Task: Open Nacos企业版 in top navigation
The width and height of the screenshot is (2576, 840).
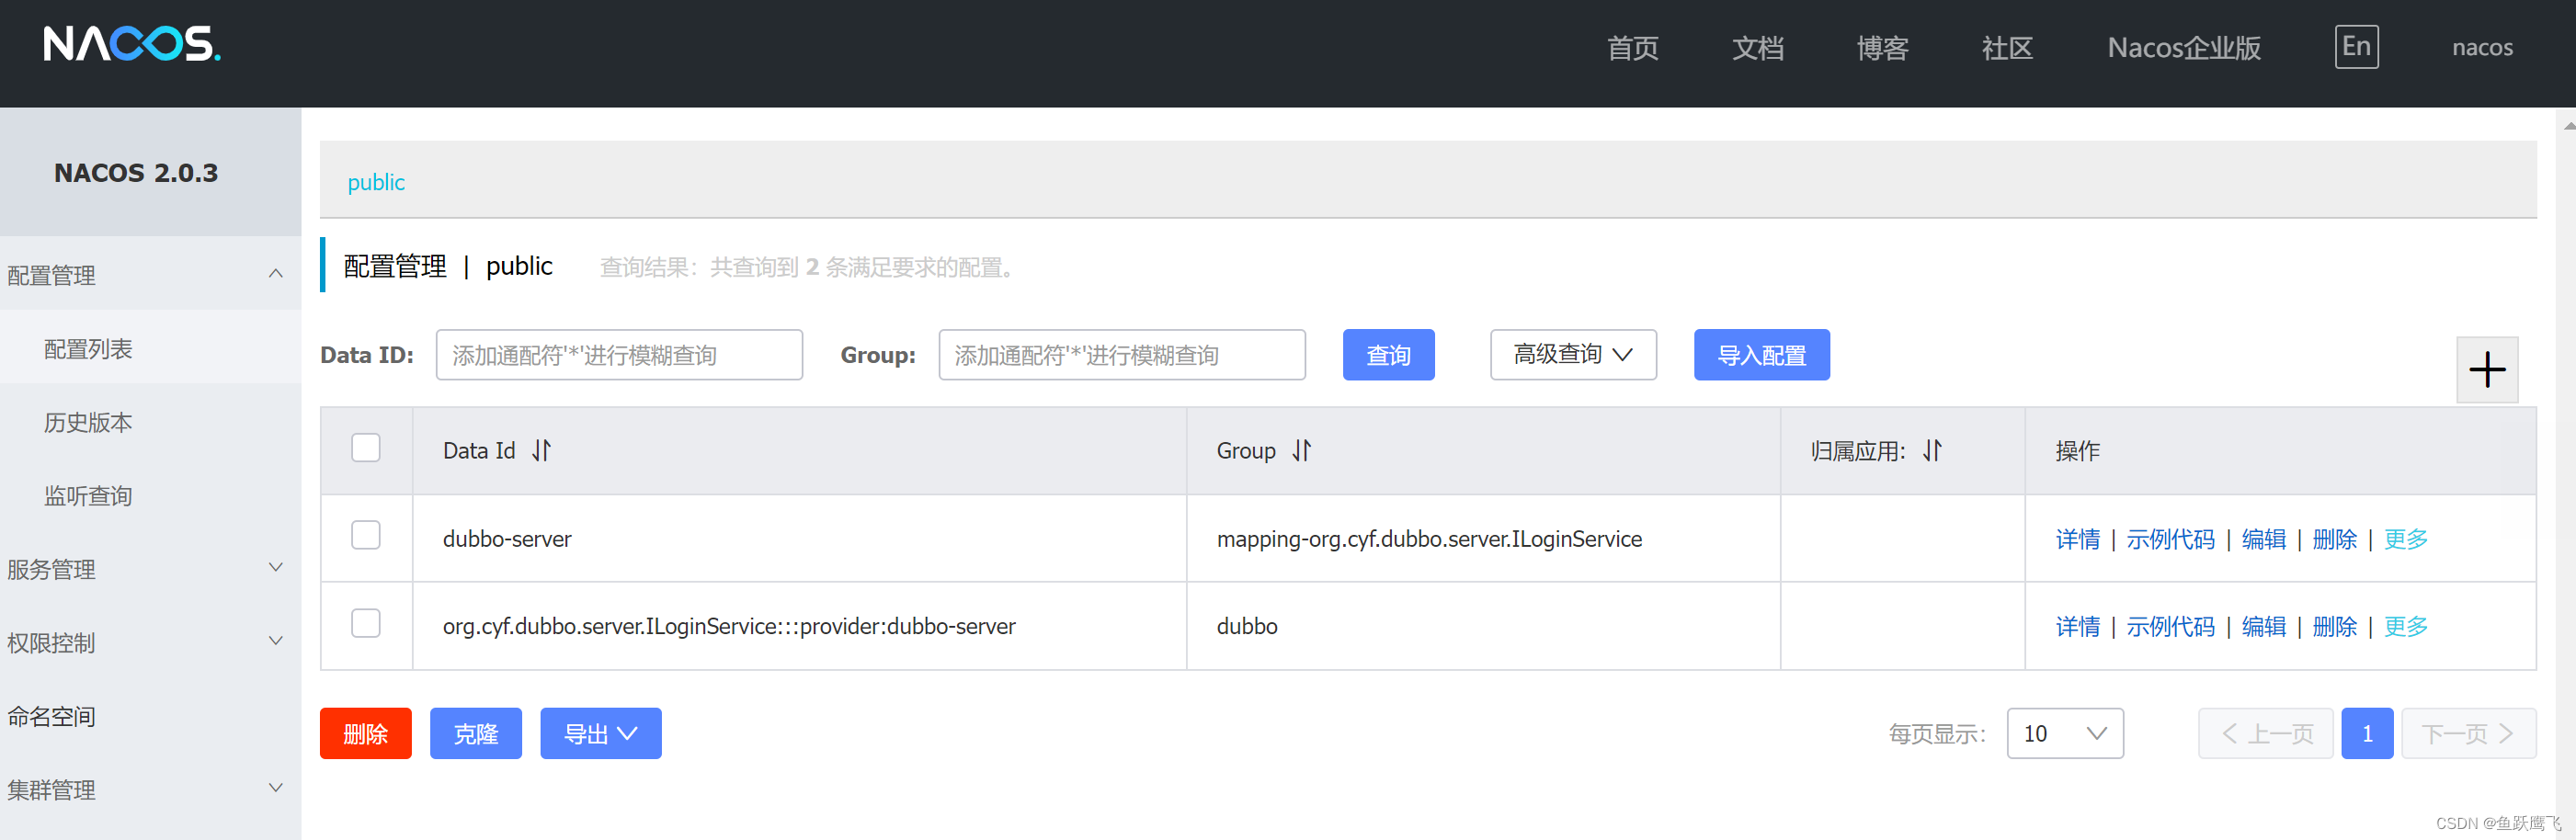Action: click(2184, 48)
